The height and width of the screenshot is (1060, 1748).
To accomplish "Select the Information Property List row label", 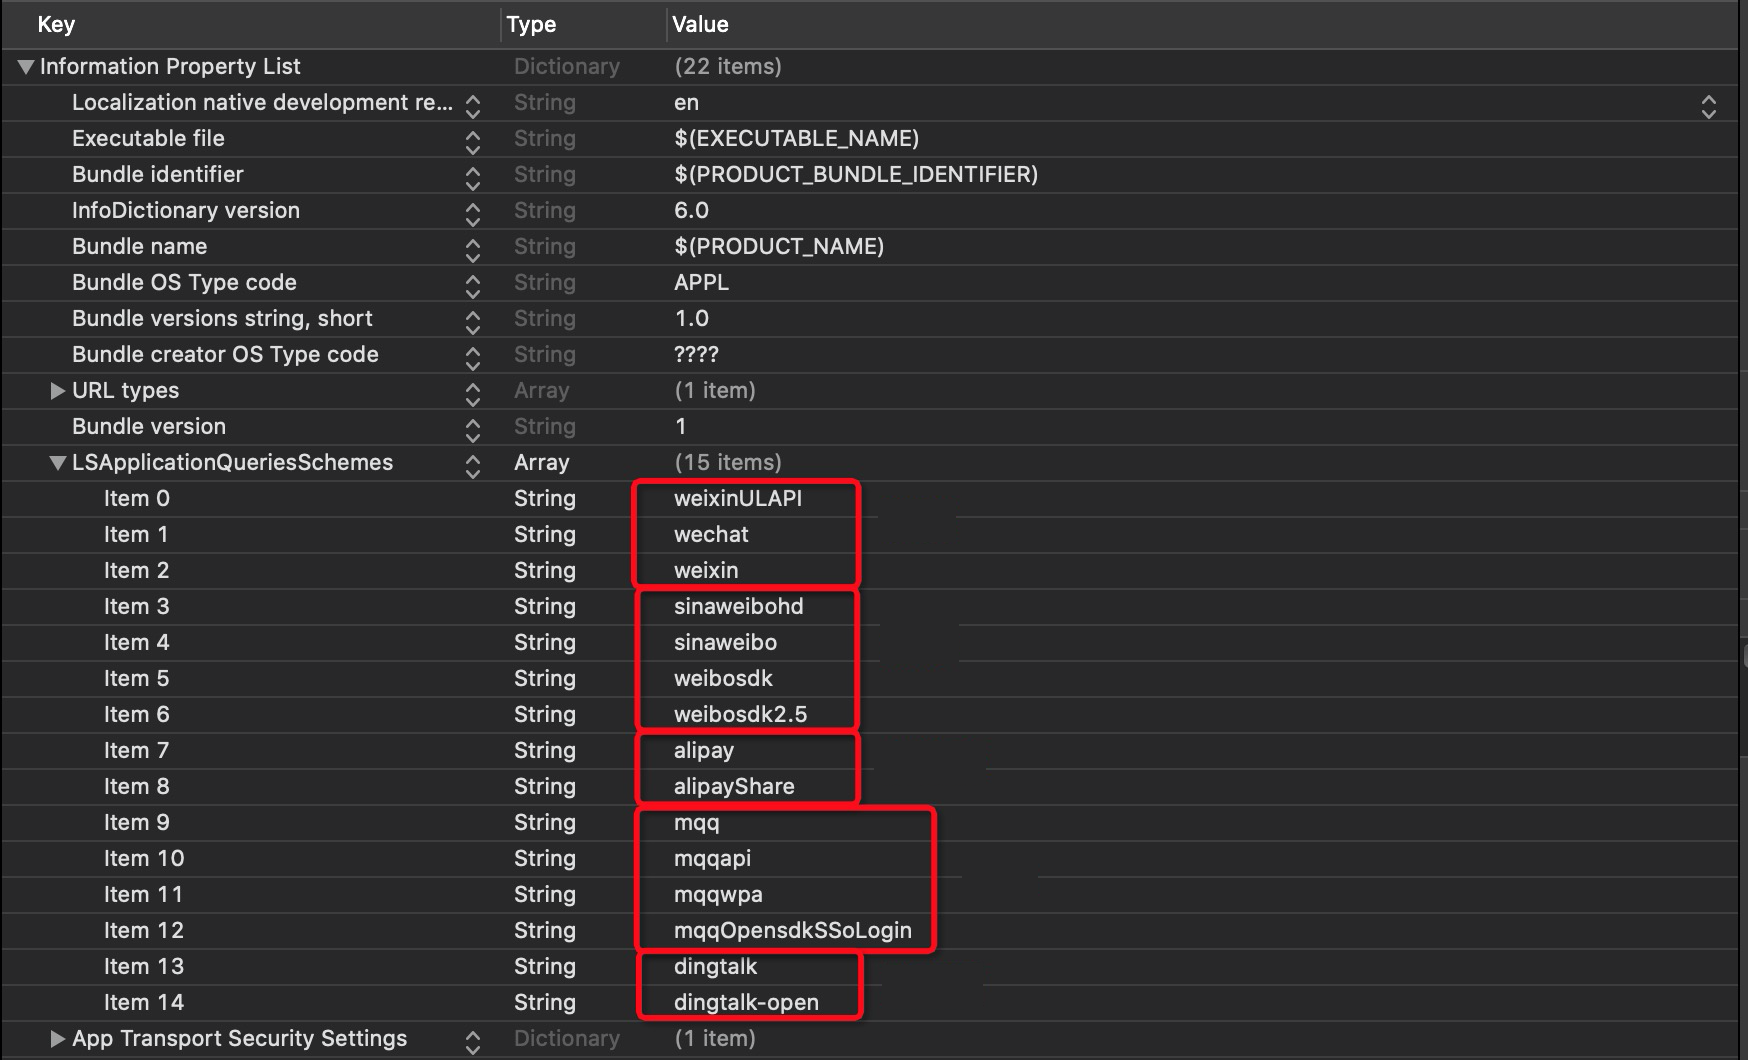I will tap(170, 67).
